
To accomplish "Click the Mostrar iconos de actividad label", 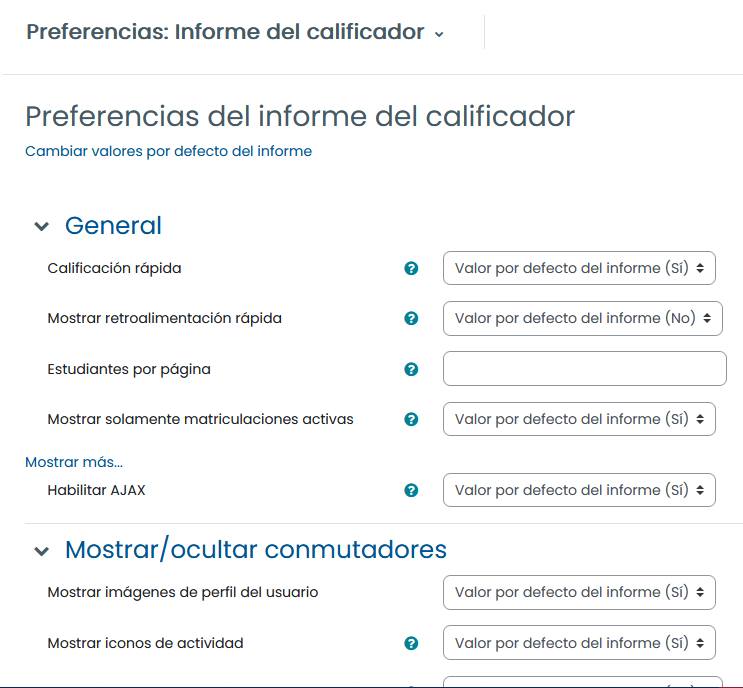I will (x=145, y=643).
